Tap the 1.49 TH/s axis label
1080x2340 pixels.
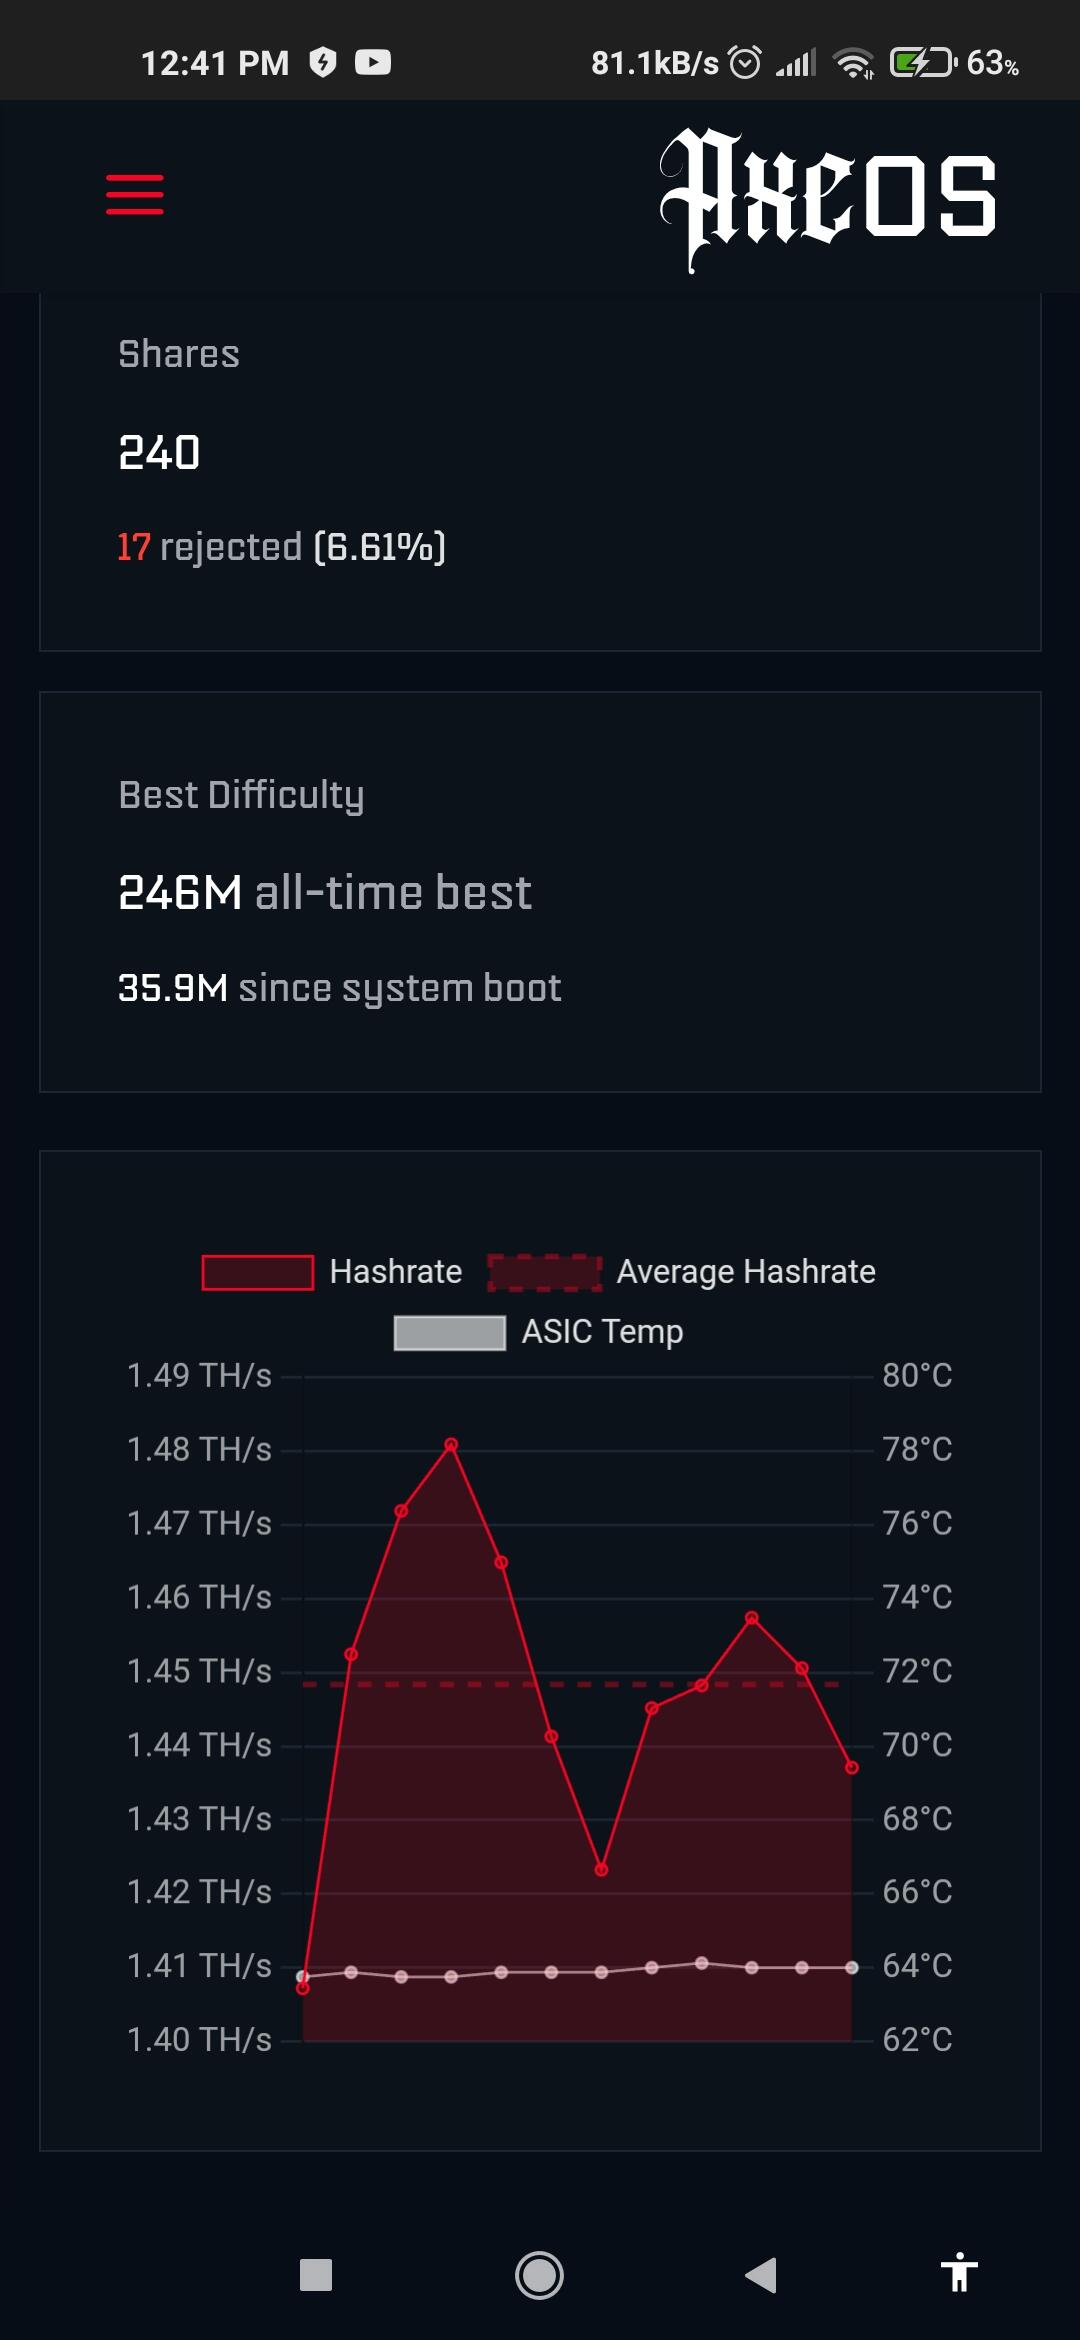tap(199, 1376)
